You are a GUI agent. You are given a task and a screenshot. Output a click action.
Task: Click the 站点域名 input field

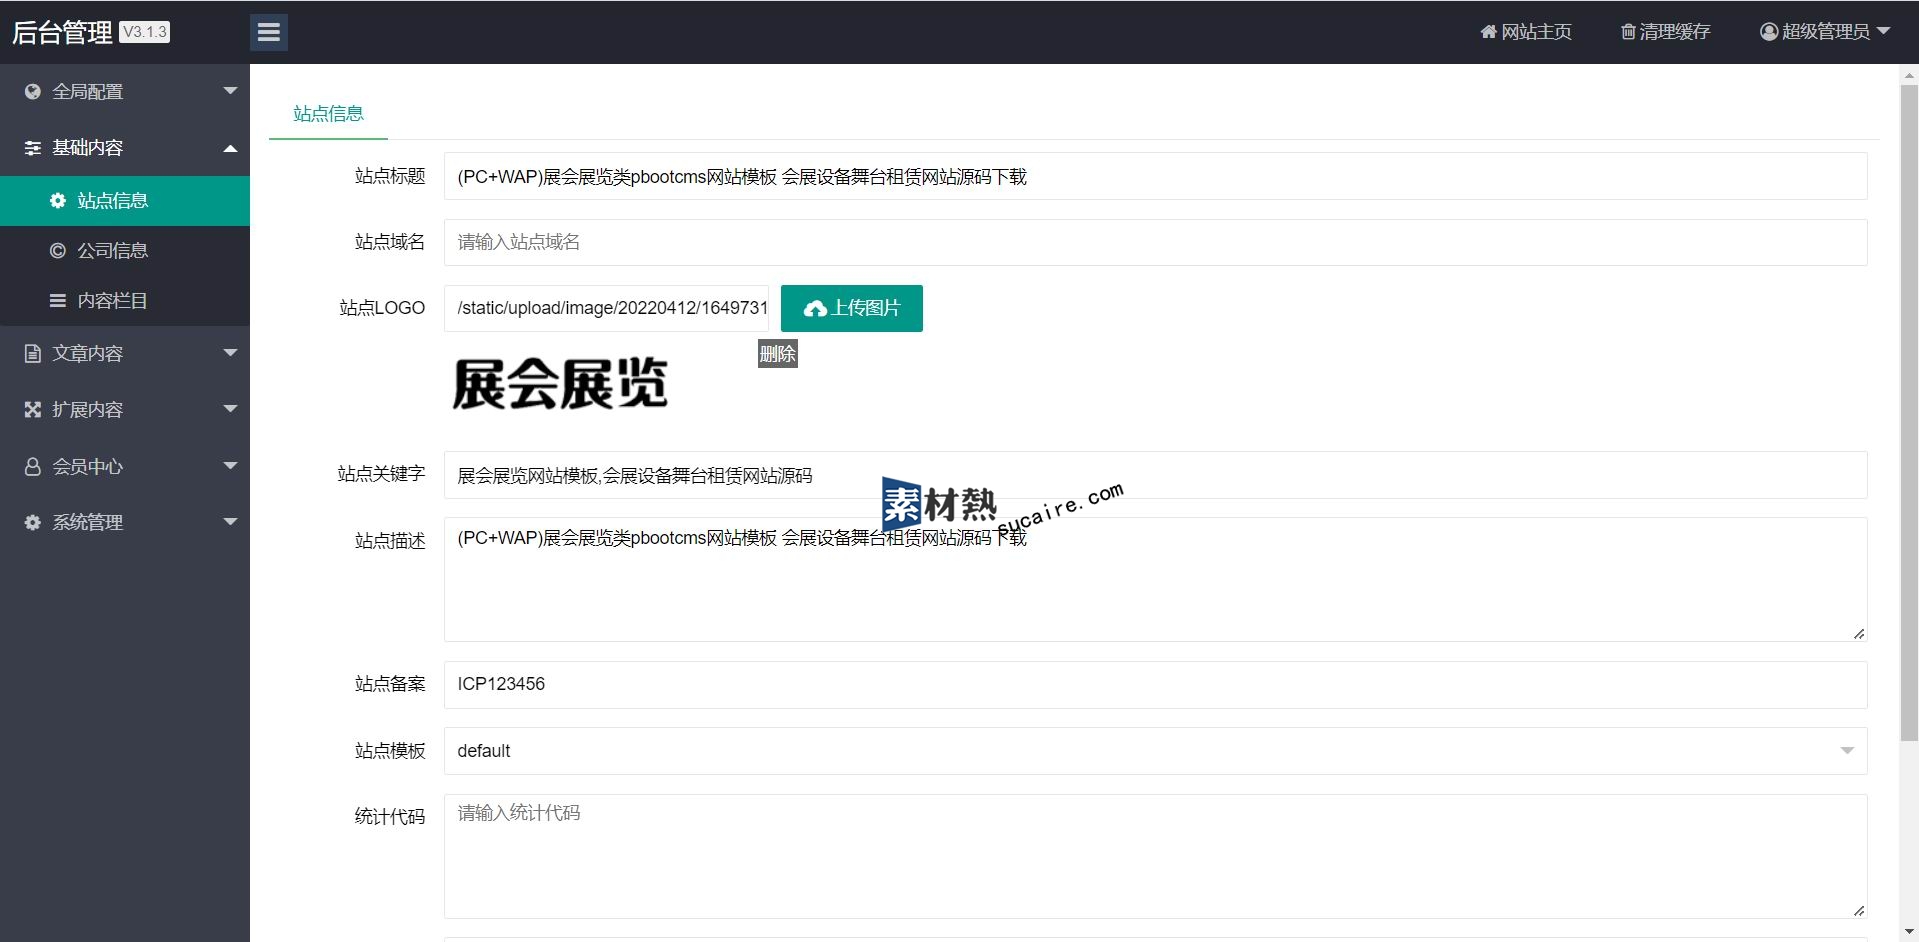(x=1155, y=242)
